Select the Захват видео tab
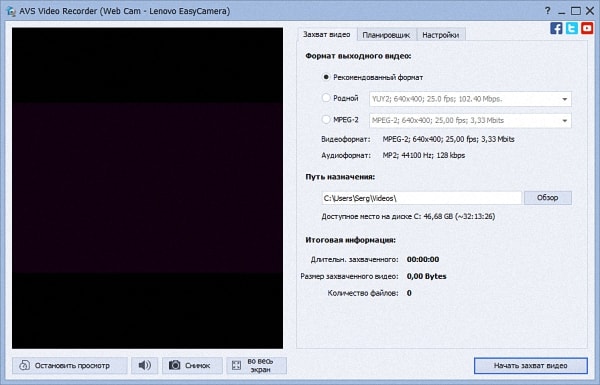Viewport: 600px width, 385px height. tap(326, 34)
